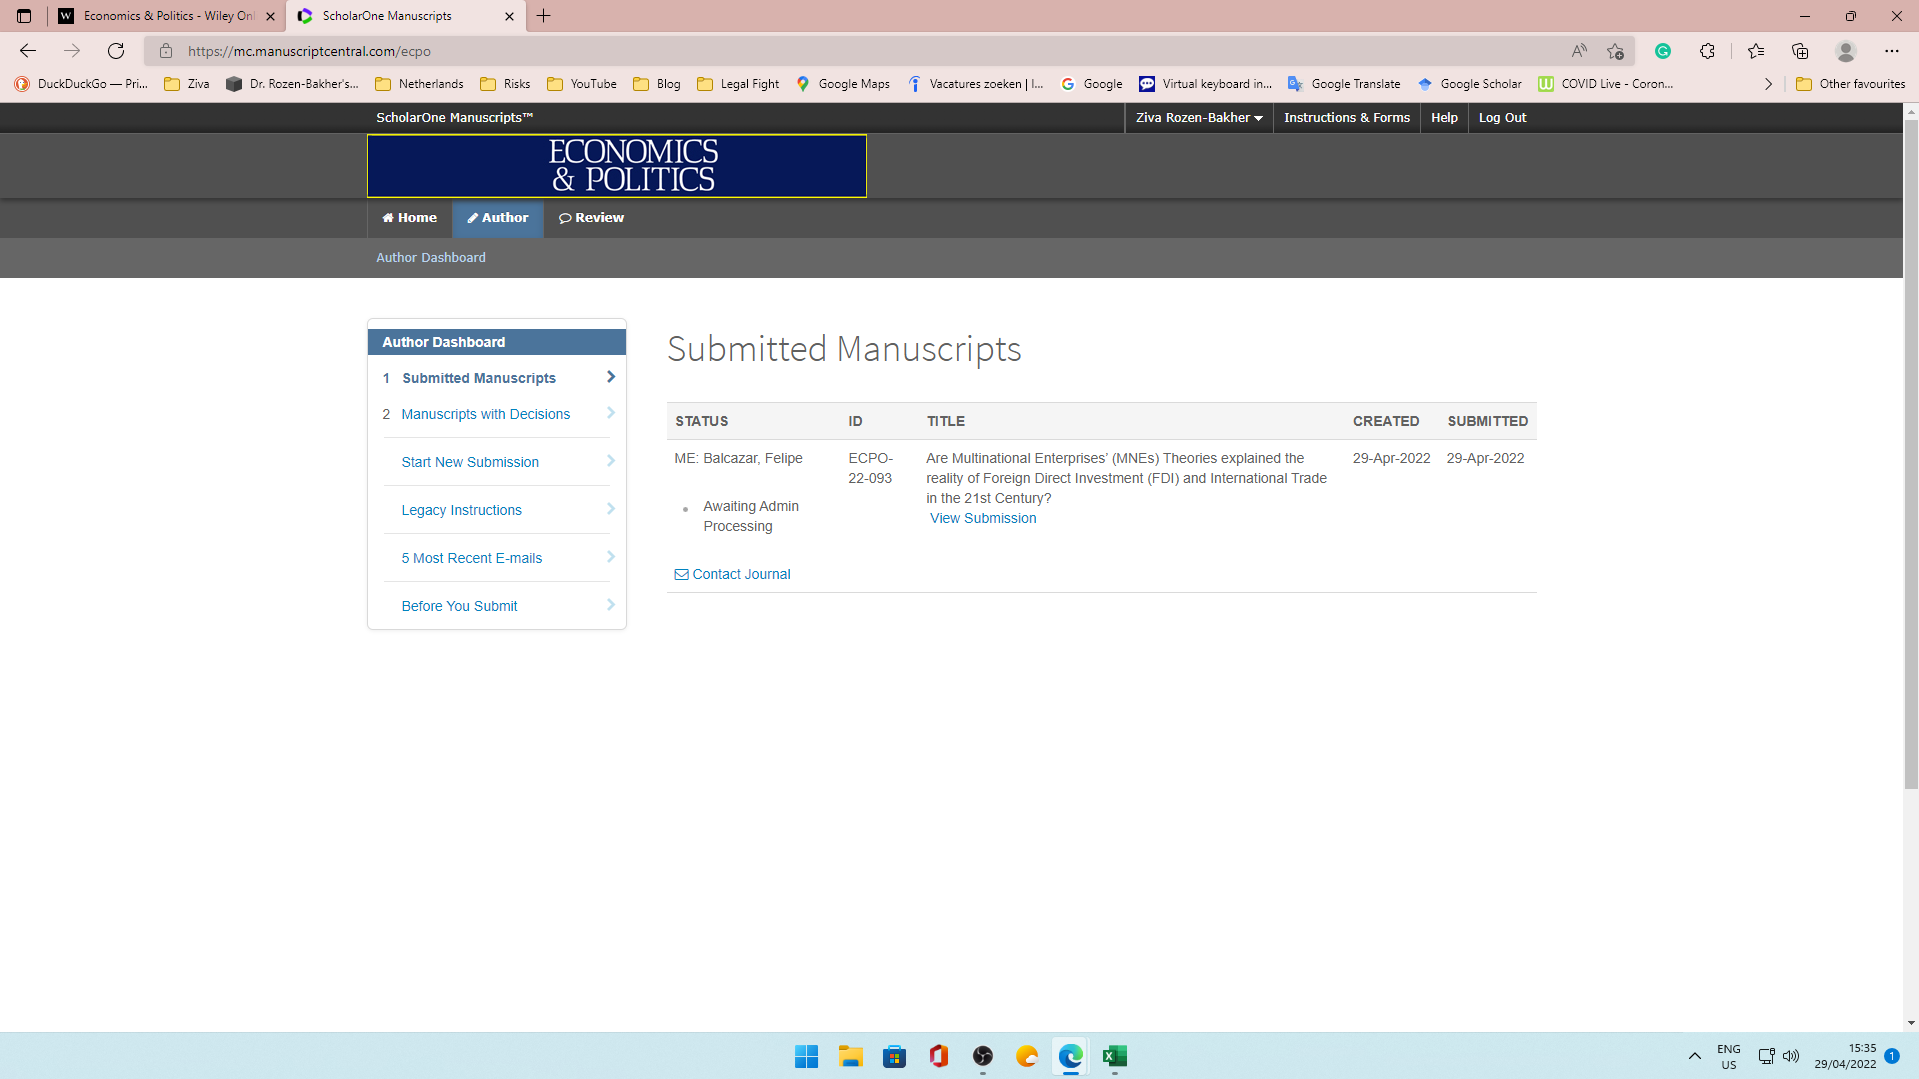The height and width of the screenshot is (1079, 1919).
Task: Open File Explorer from taskbar
Action: (851, 1056)
